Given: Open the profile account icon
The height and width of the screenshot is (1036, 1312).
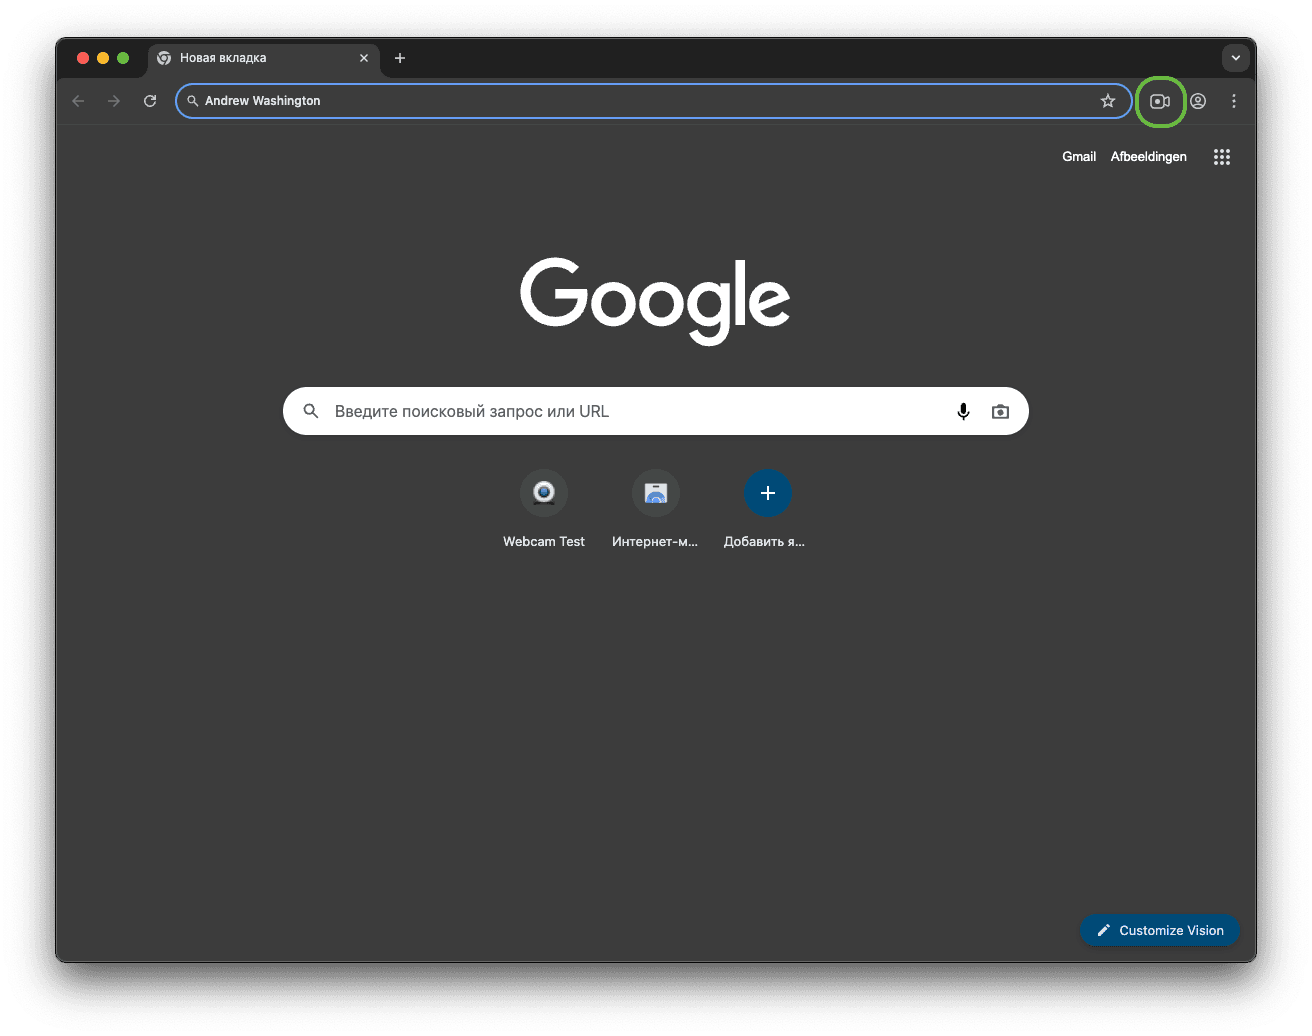Looking at the screenshot, I should click(1198, 101).
